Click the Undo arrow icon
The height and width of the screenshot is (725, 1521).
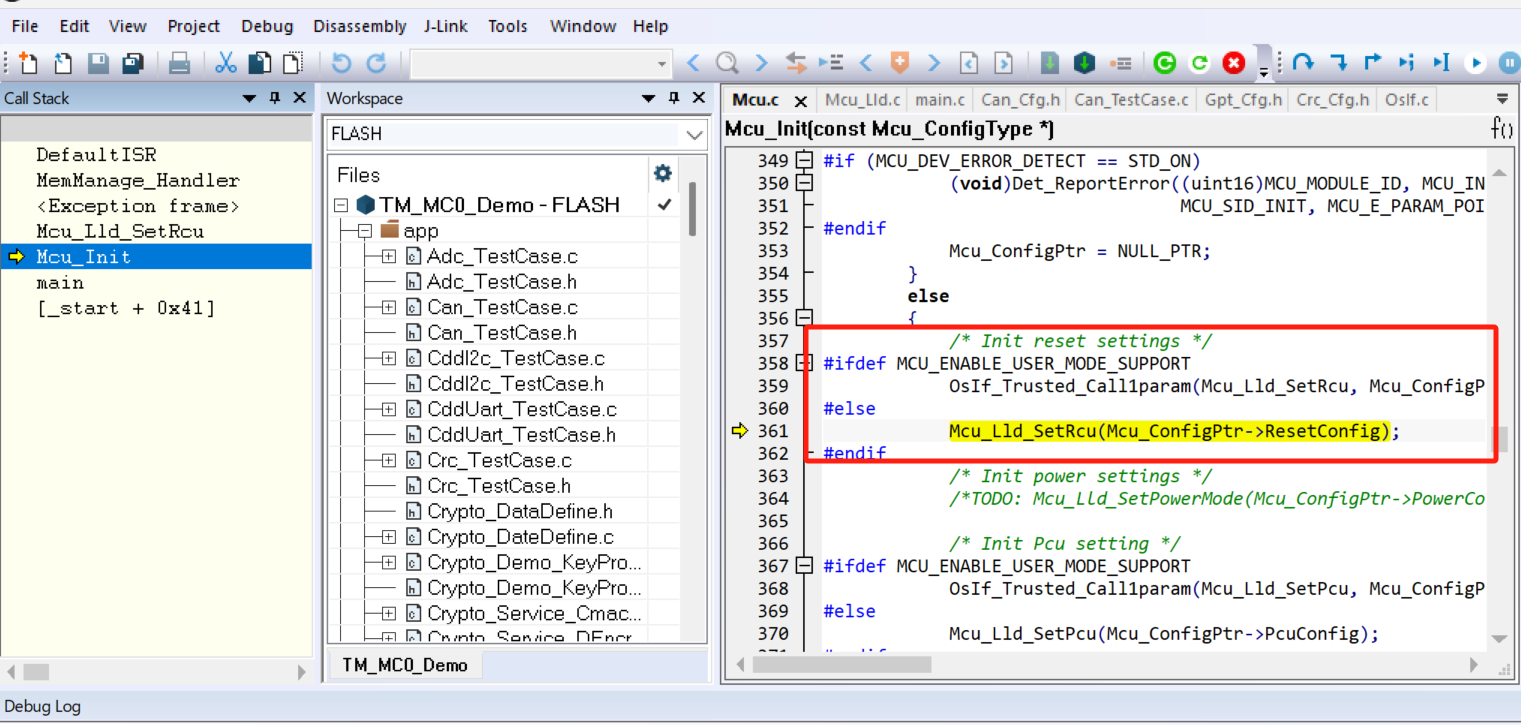(341, 63)
